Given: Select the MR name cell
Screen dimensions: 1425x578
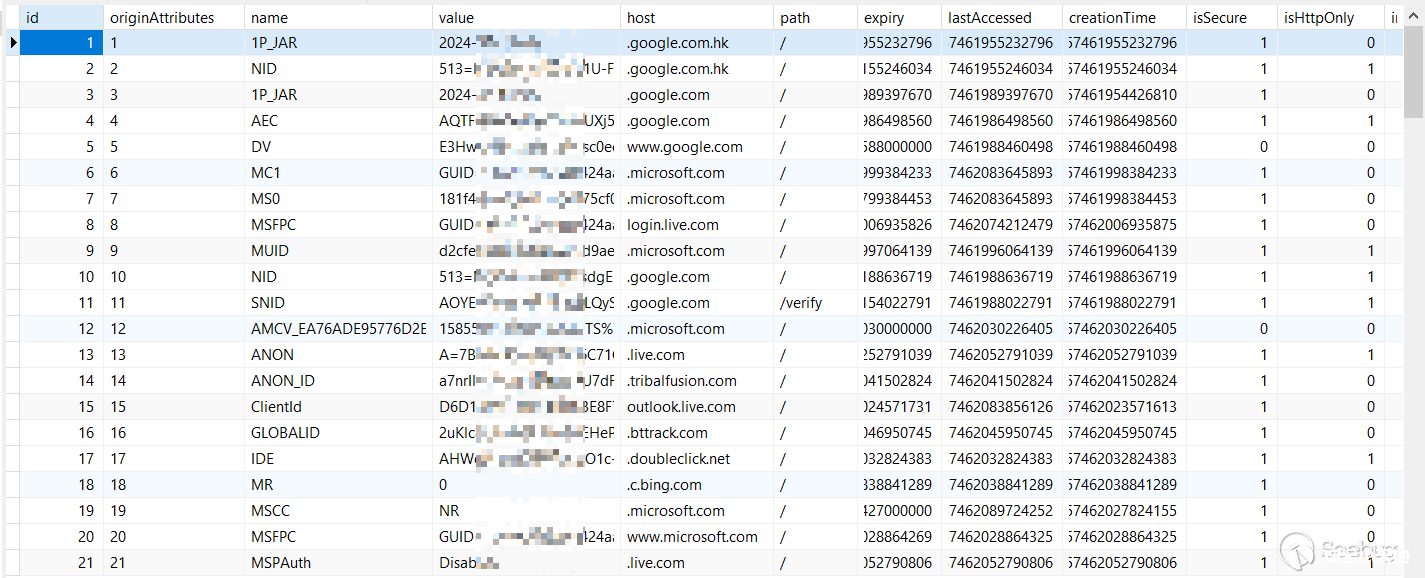Looking at the screenshot, I should 338,485.
